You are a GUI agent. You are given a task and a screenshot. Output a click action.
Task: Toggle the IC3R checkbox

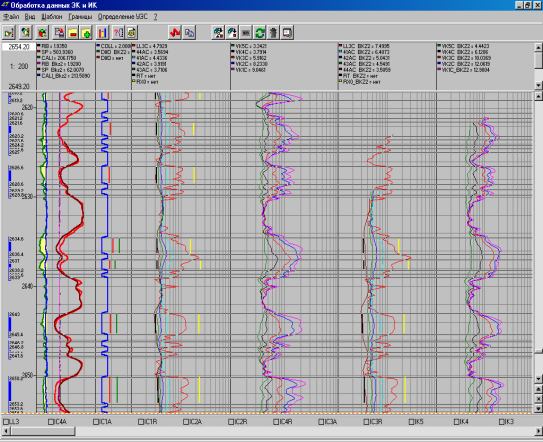tap(366, 422)
